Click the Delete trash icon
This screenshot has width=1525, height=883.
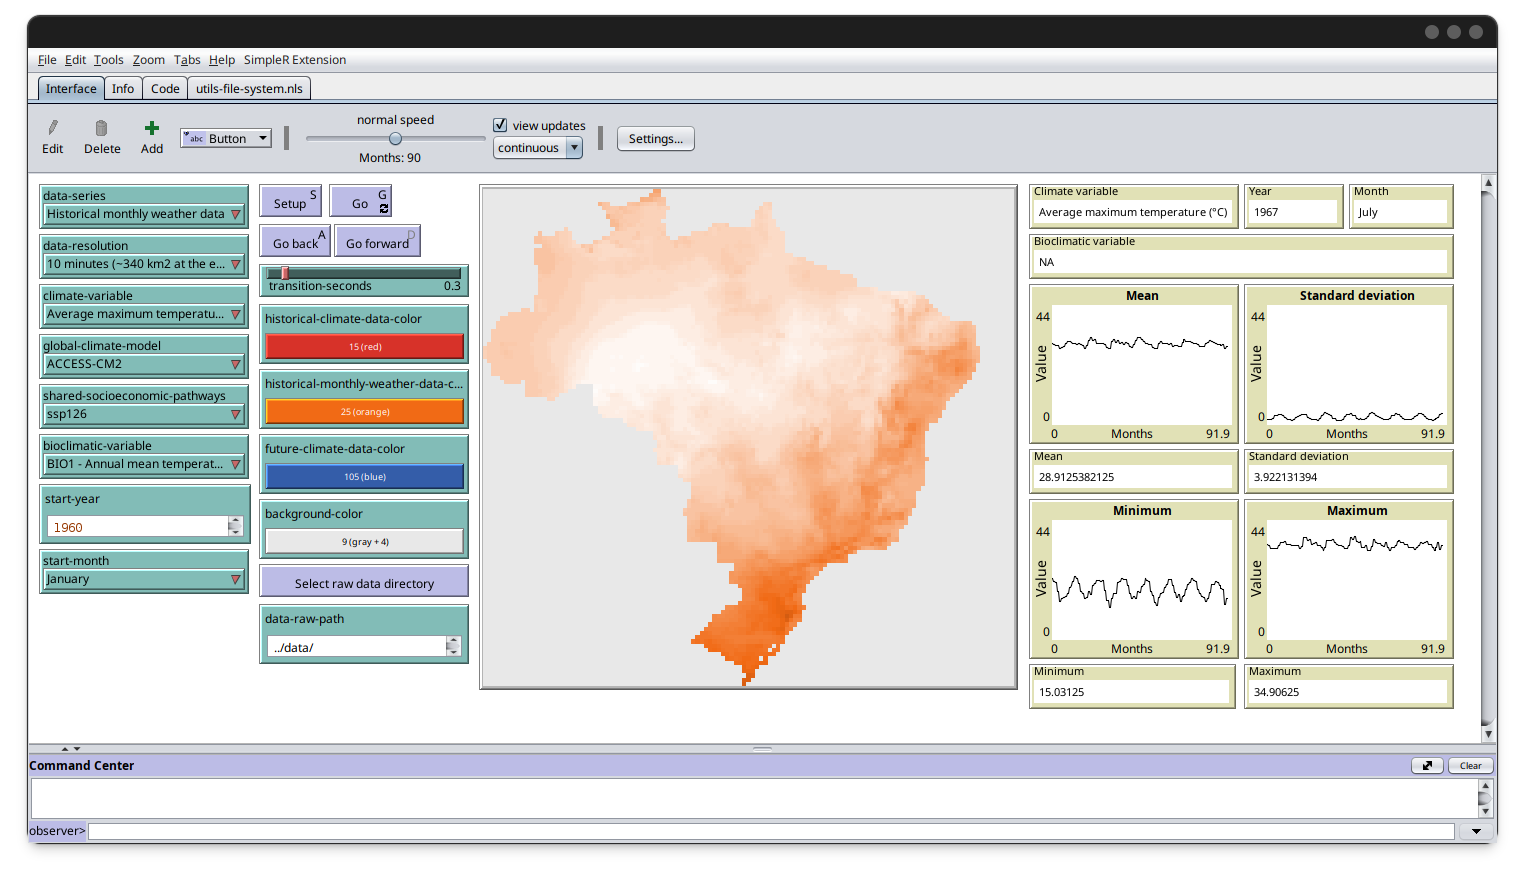coord(101,128)
